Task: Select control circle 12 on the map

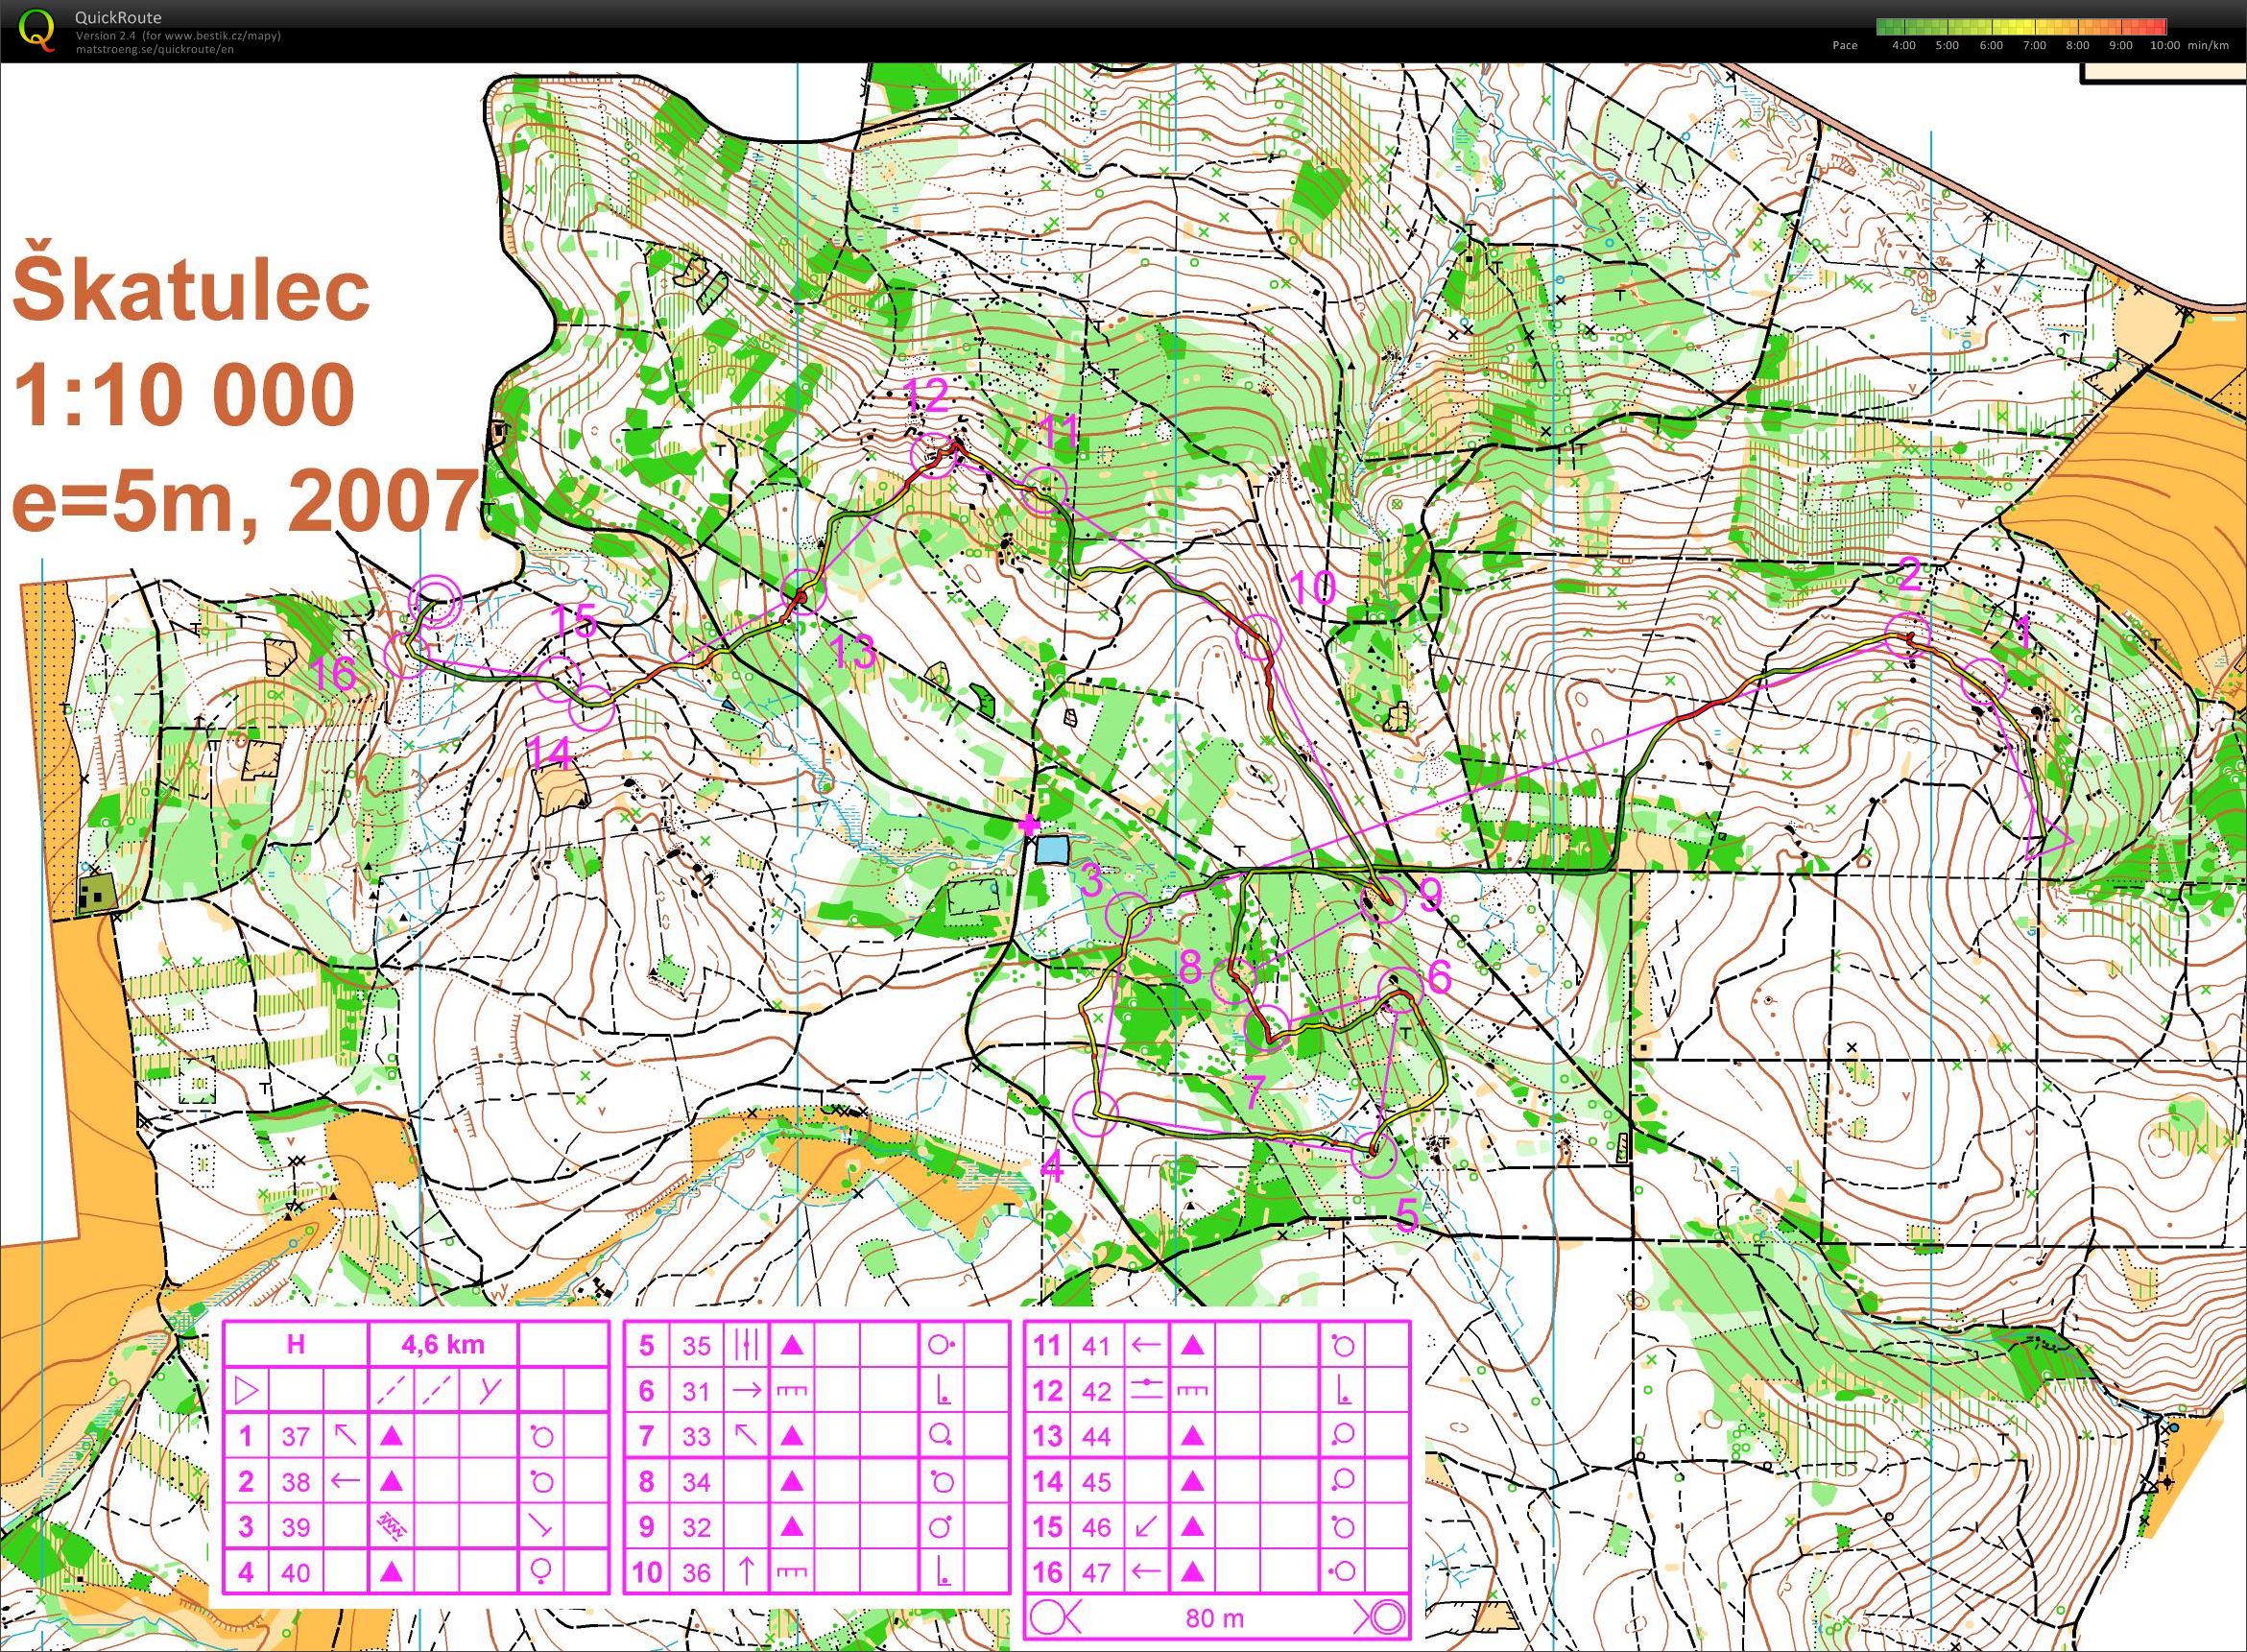Action: point(934,456)
